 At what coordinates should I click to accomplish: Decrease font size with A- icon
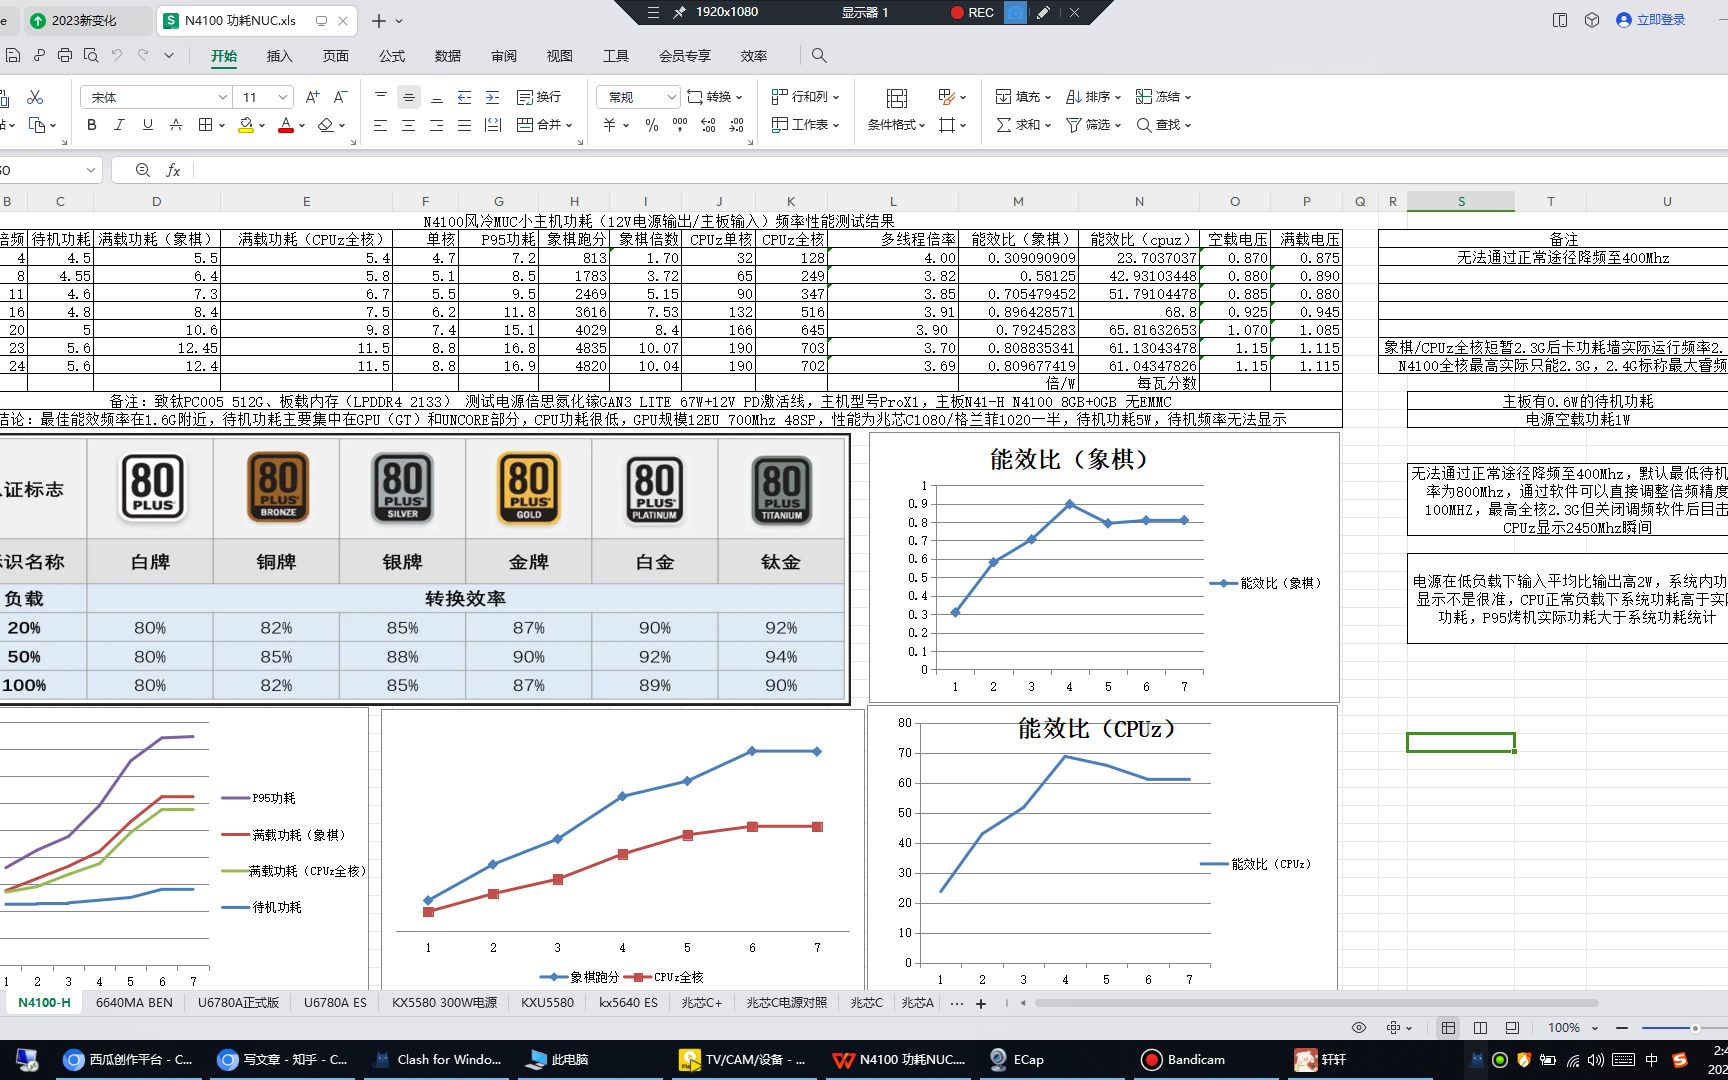[x=340, y=97]
